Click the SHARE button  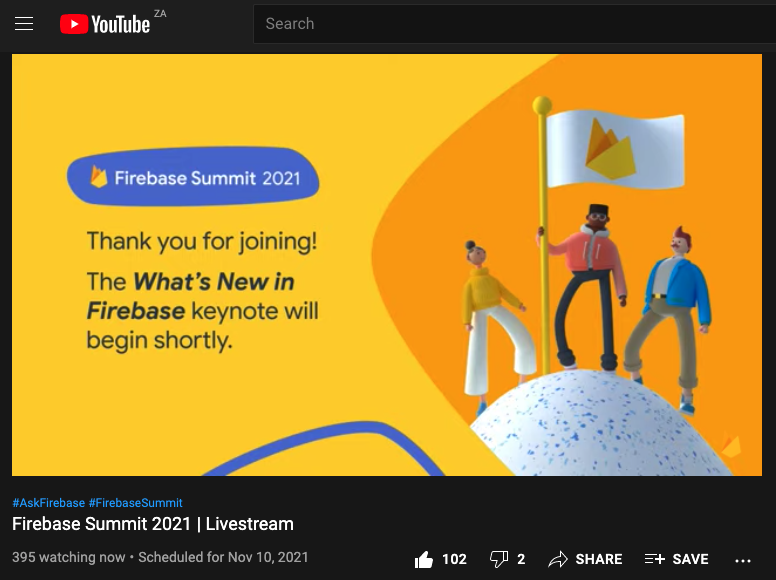pyautogui.click(x=585, y=559)
